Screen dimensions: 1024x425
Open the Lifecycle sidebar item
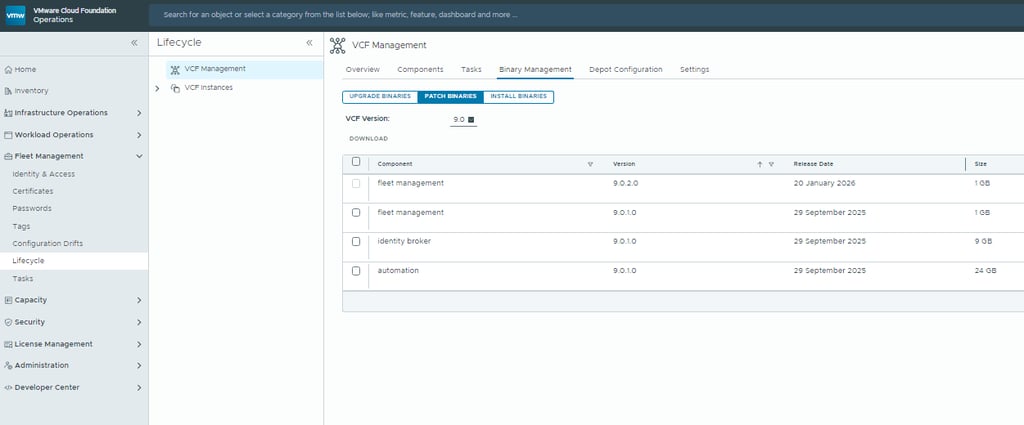pyautogui.click(x=74, y=261)
